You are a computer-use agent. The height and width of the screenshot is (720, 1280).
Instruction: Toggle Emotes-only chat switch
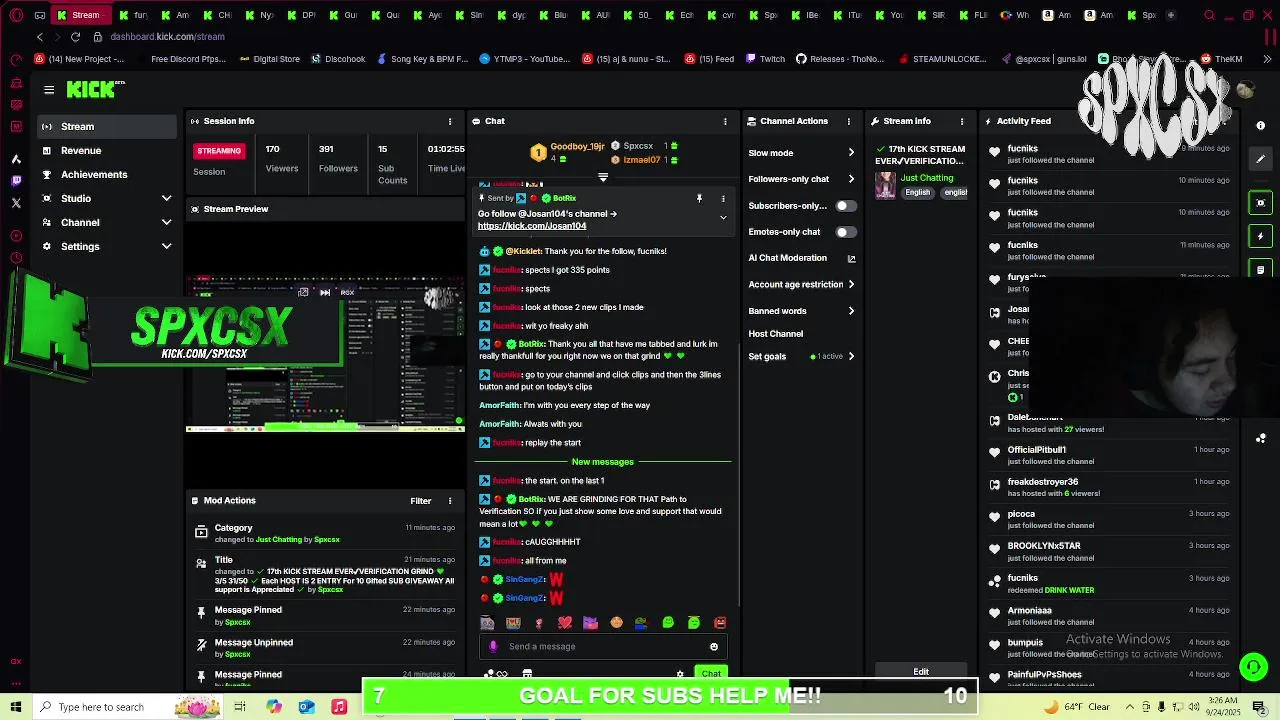pyautogui.click(x=846, y=232)
